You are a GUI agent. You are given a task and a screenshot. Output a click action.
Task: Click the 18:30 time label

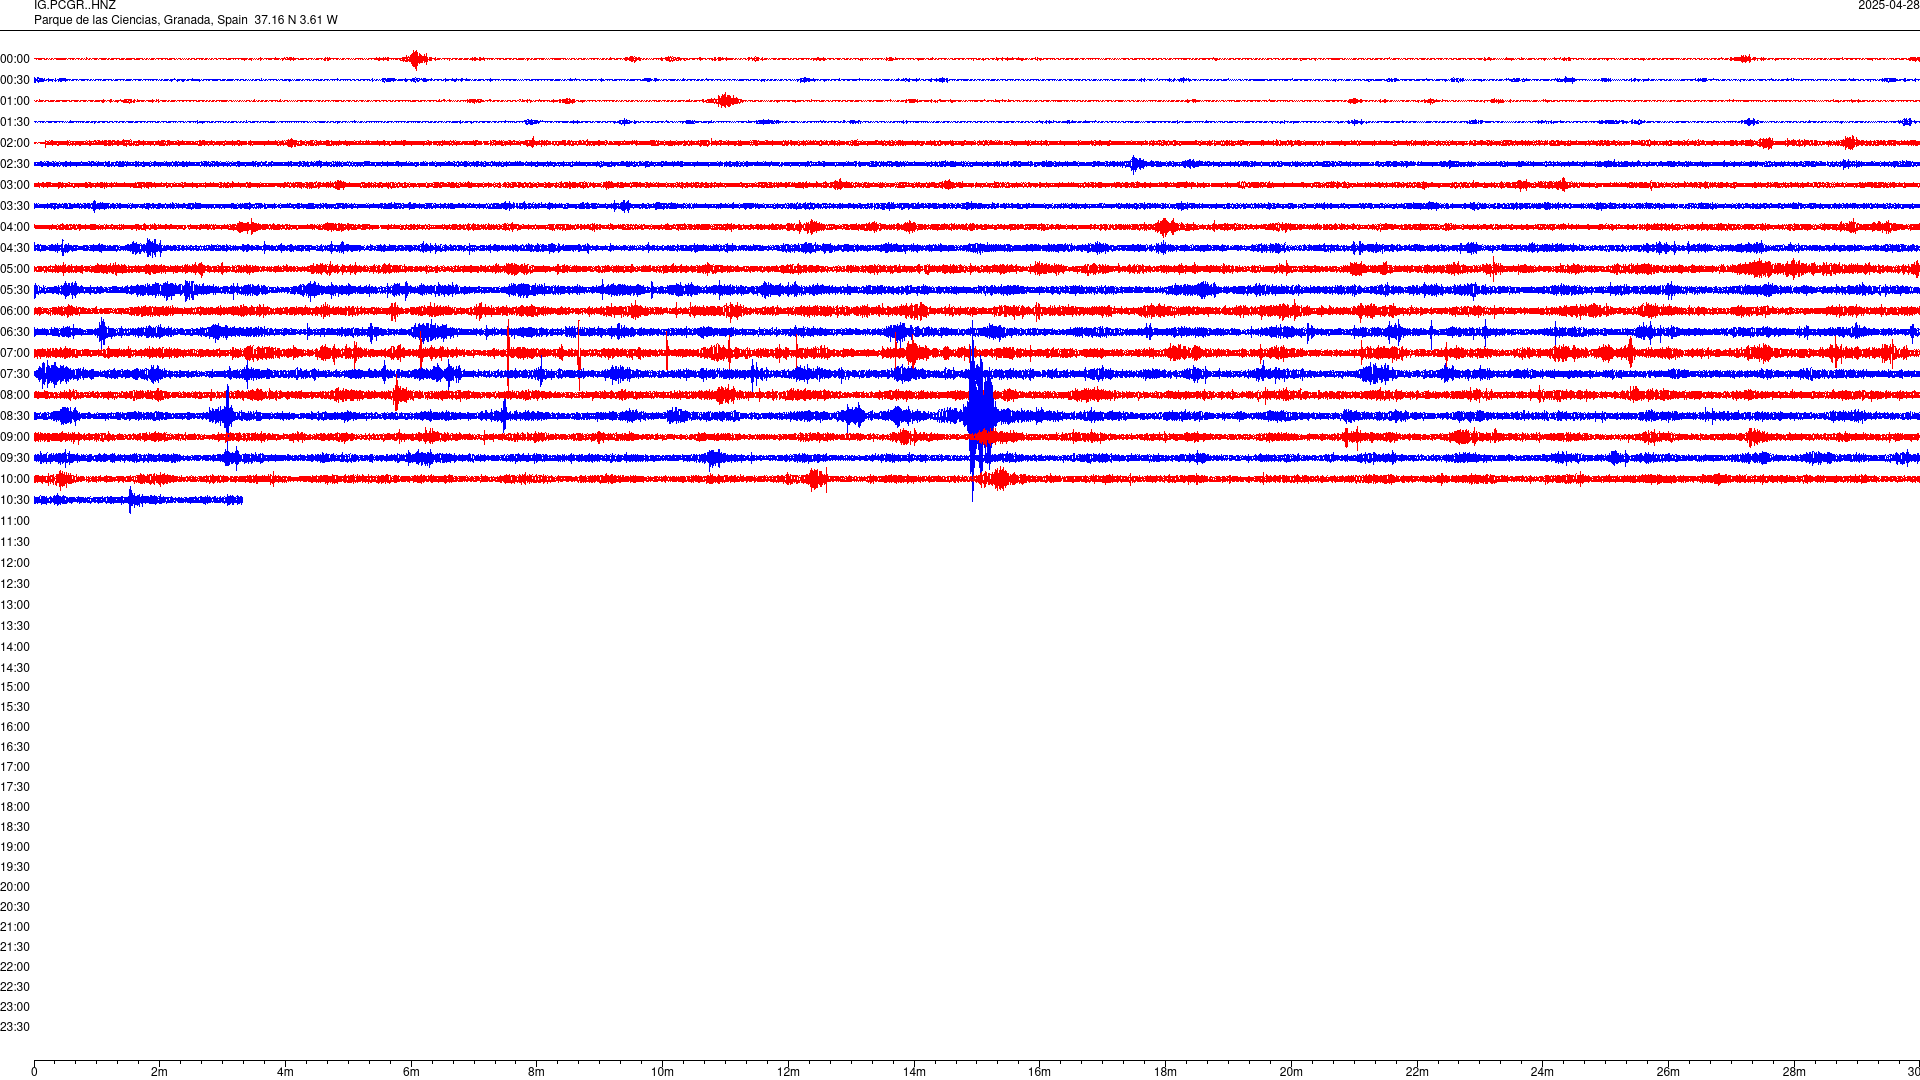tap(15, 827)
